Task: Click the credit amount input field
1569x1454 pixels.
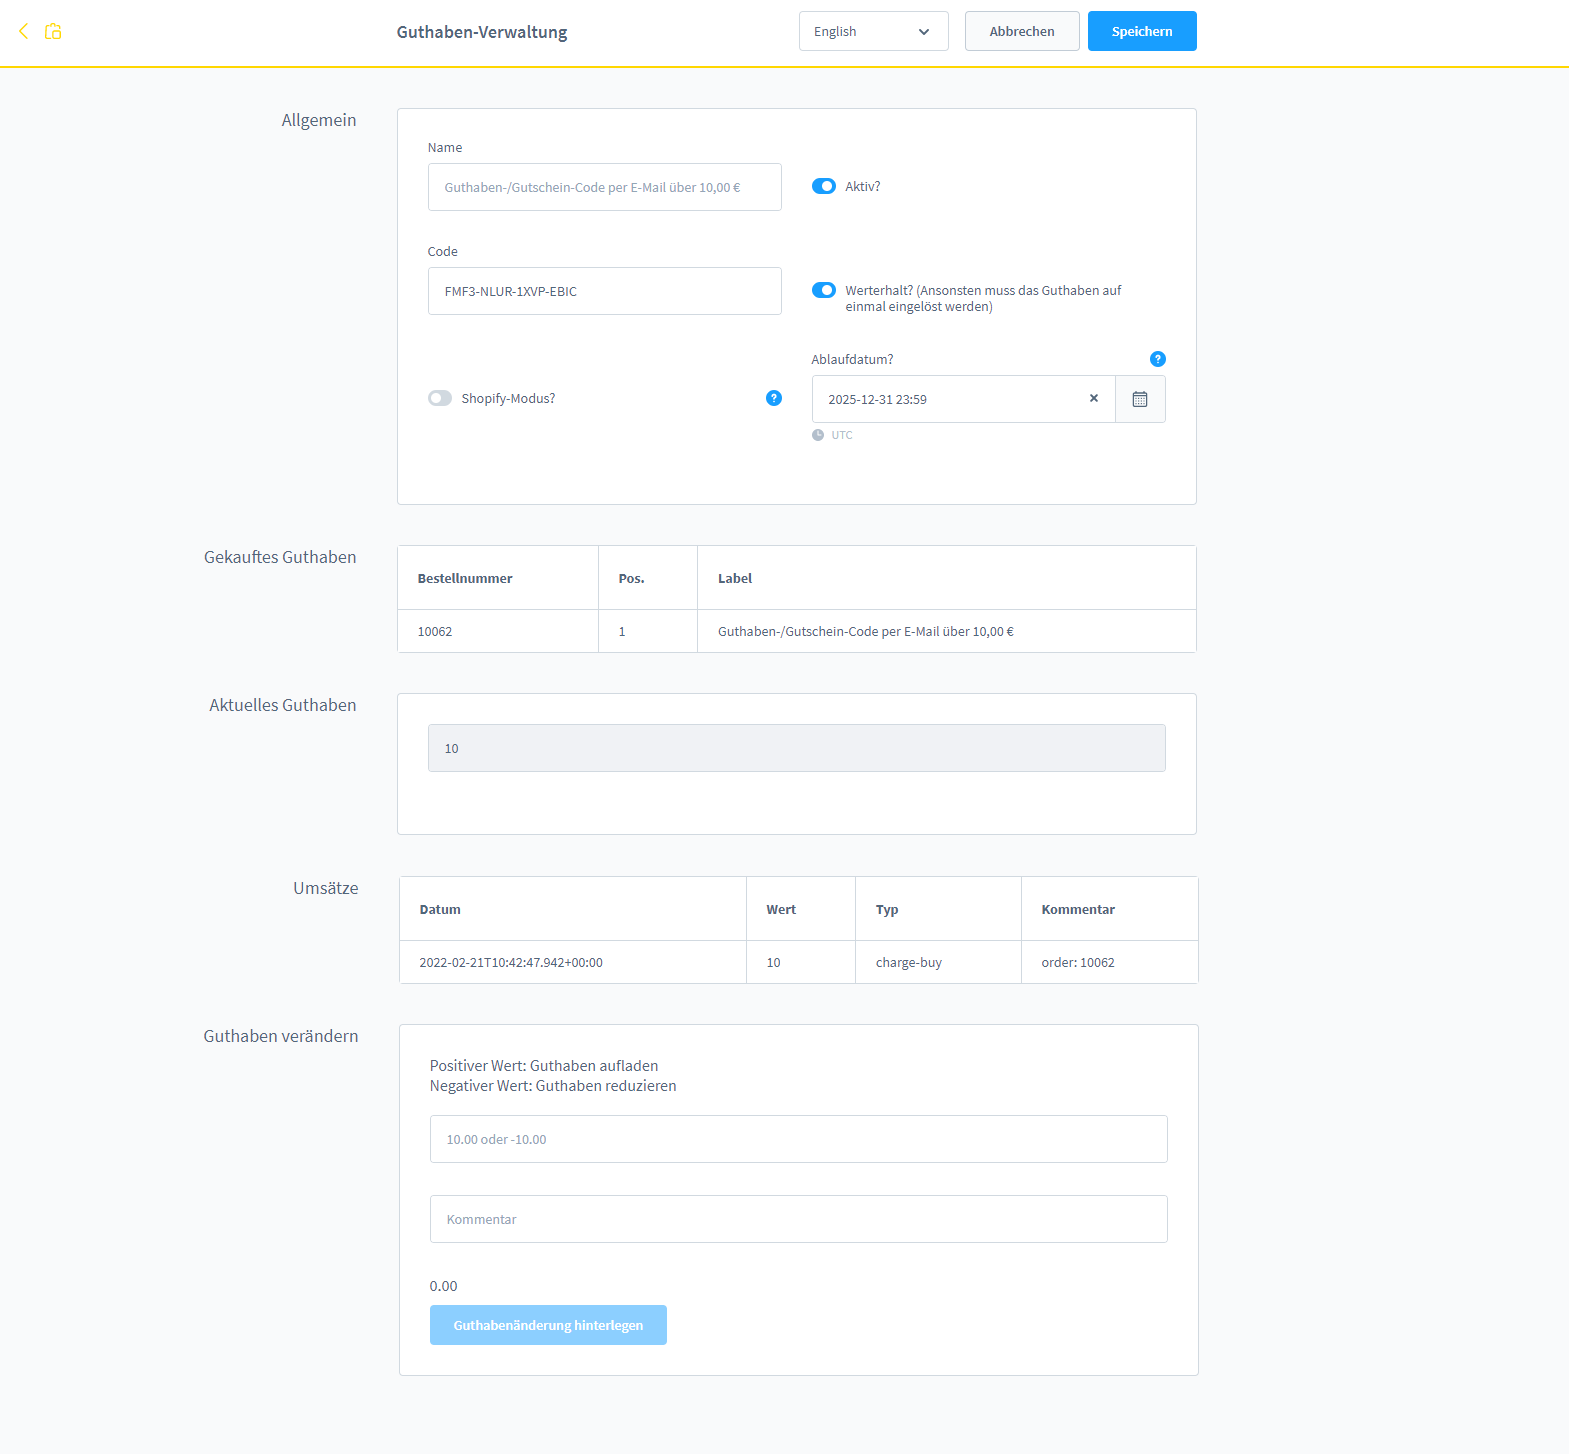Action: pos(798,1139)
